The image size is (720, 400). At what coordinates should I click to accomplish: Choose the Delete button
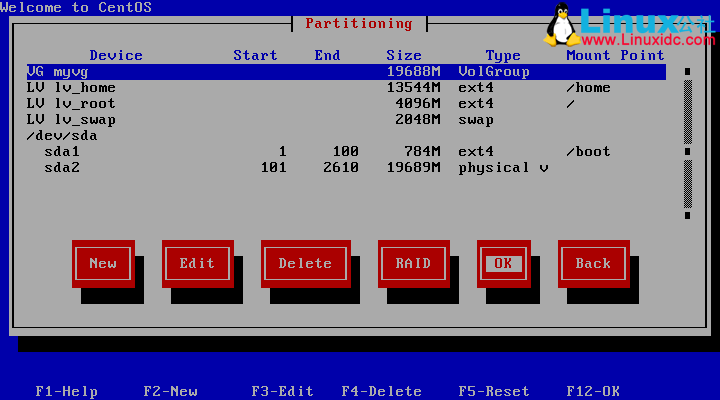(x=305, y=264)
